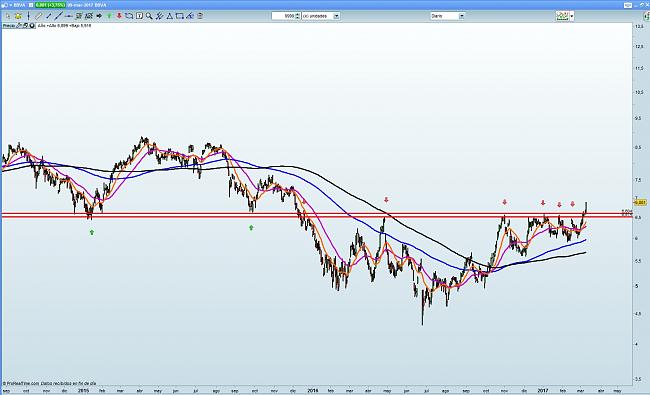
Task: Click the 2015 year label on the time axis
Action: (84, 390)
